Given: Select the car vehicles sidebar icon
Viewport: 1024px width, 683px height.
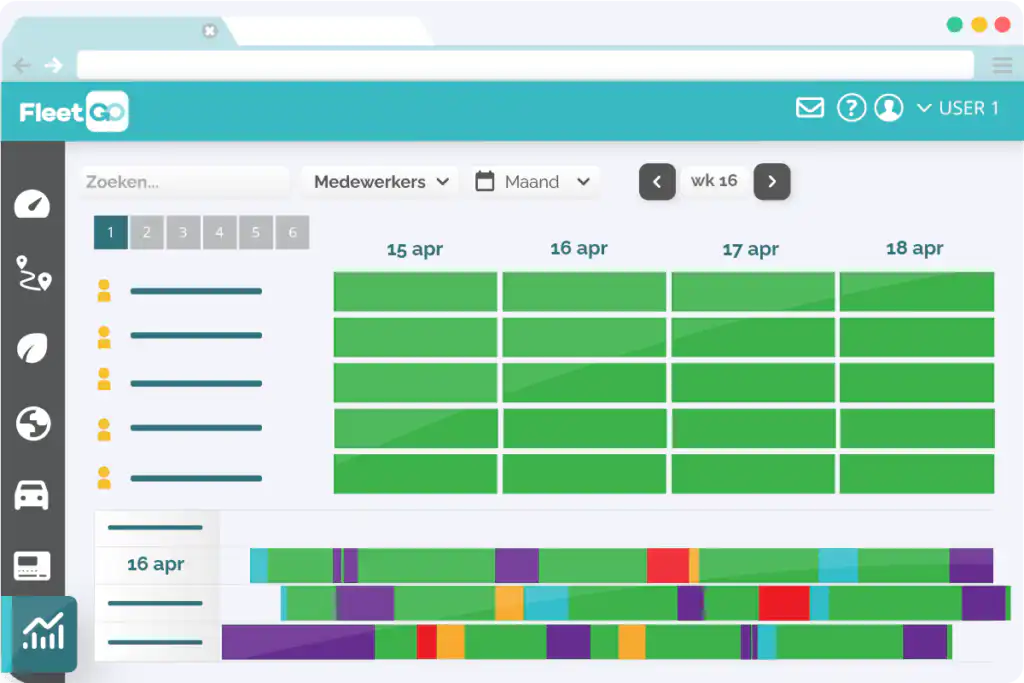Looking at the screenshot, I should (x=31, y=495).
